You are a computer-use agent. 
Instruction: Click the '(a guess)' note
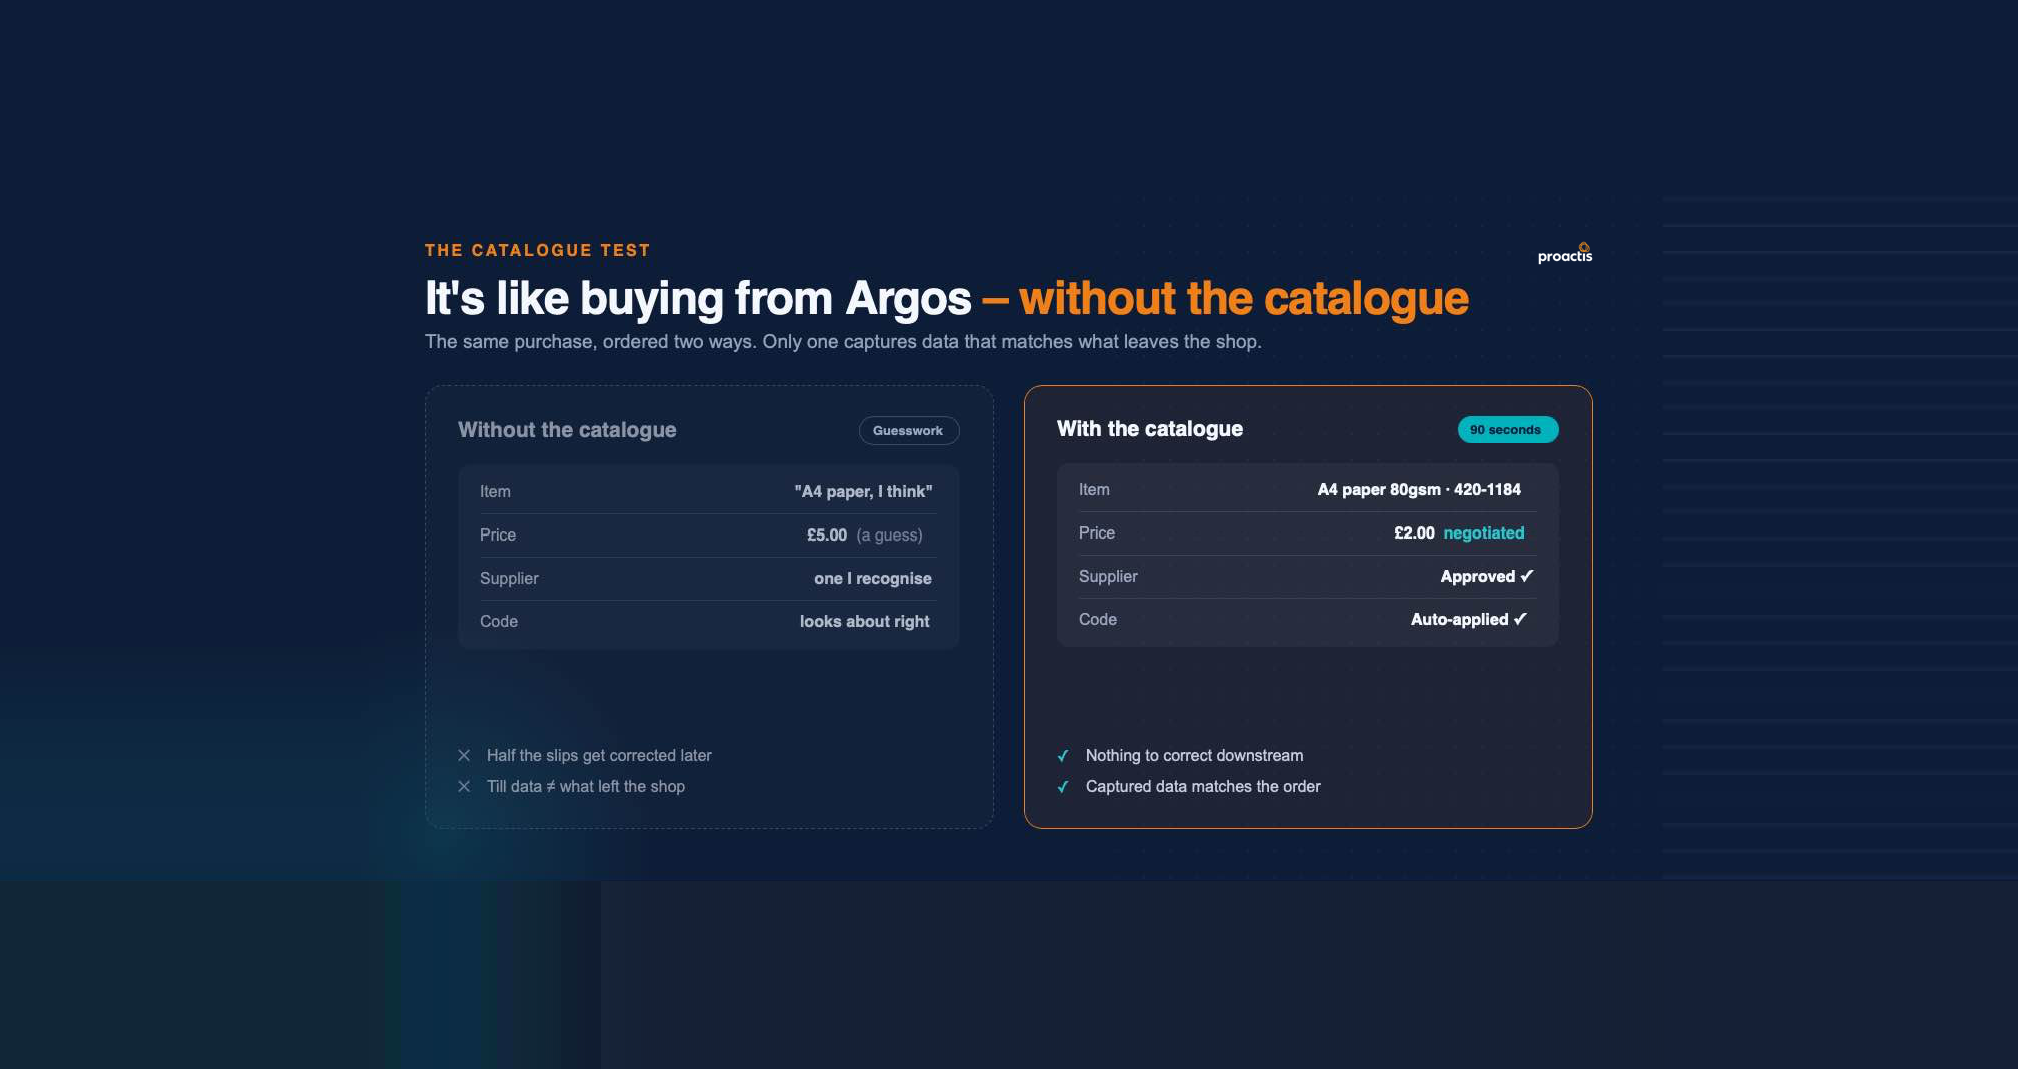pos(889,535)
